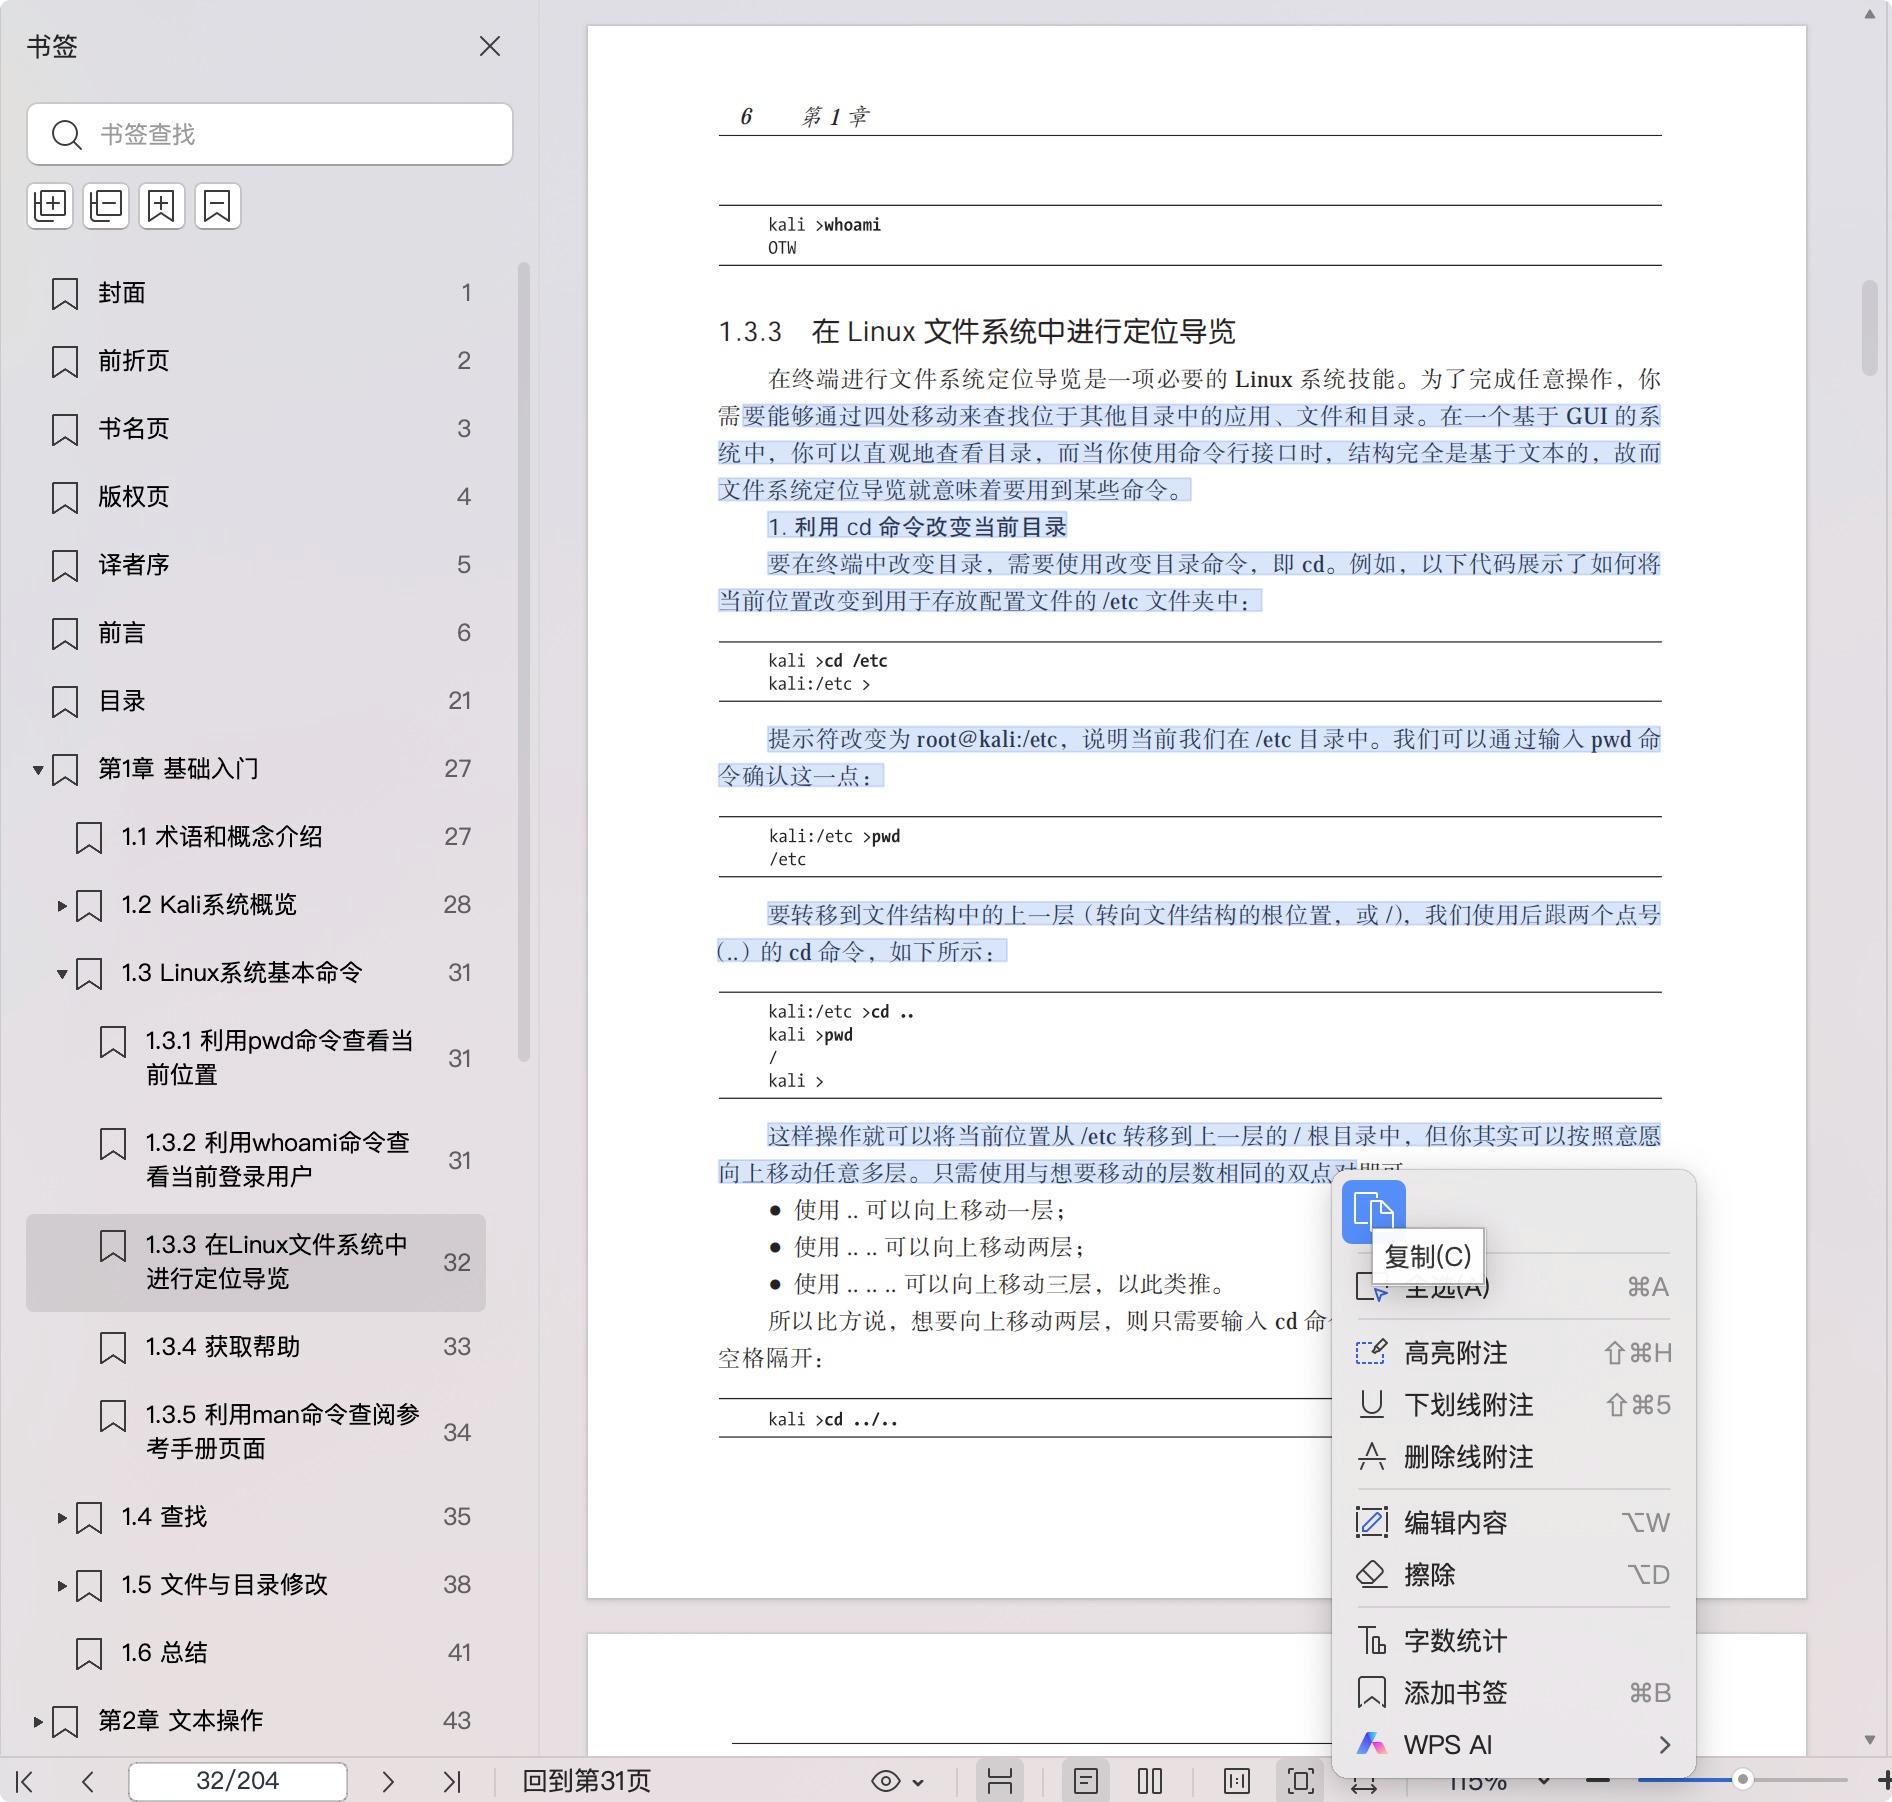Viewport: 1892px width, 1802px height.
Task: Go to the next page arrow
Action: [x=388, y=1781]
